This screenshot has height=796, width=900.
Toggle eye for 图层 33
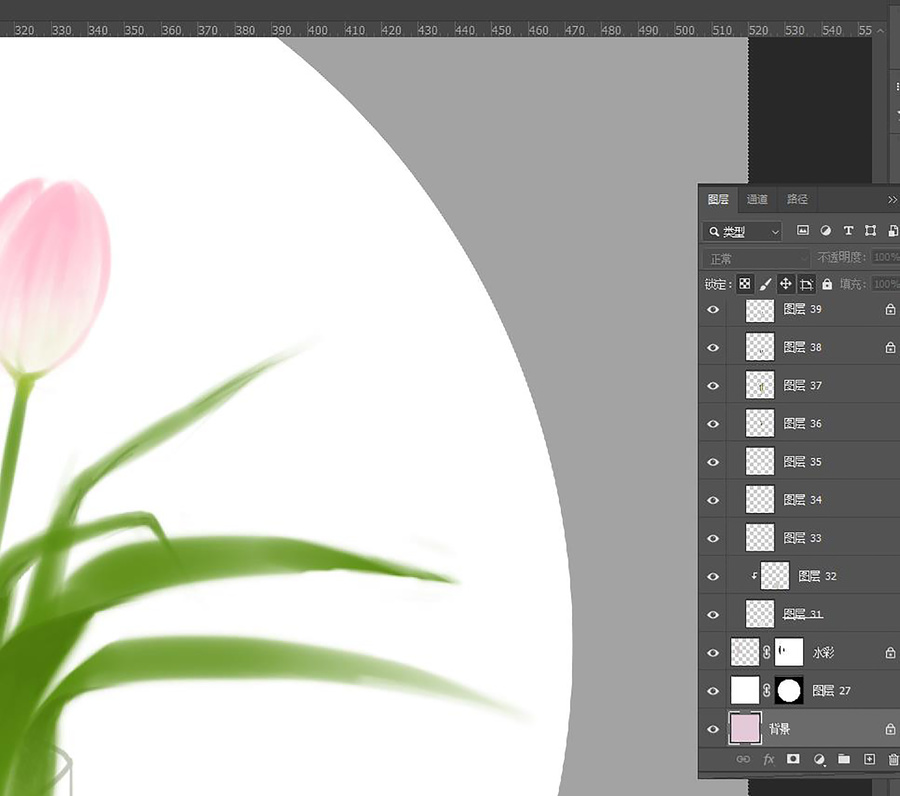click(713, 538)
